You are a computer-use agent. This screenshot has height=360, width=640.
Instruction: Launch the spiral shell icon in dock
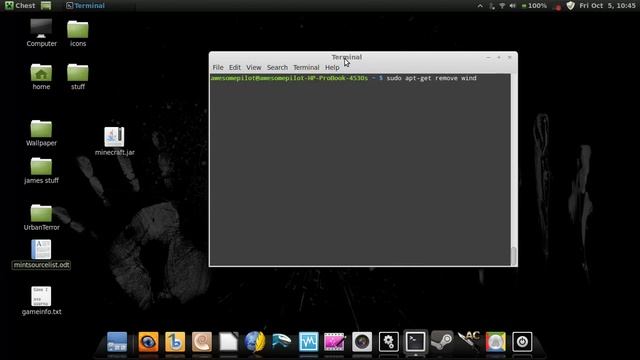click(x=202, y=342)
